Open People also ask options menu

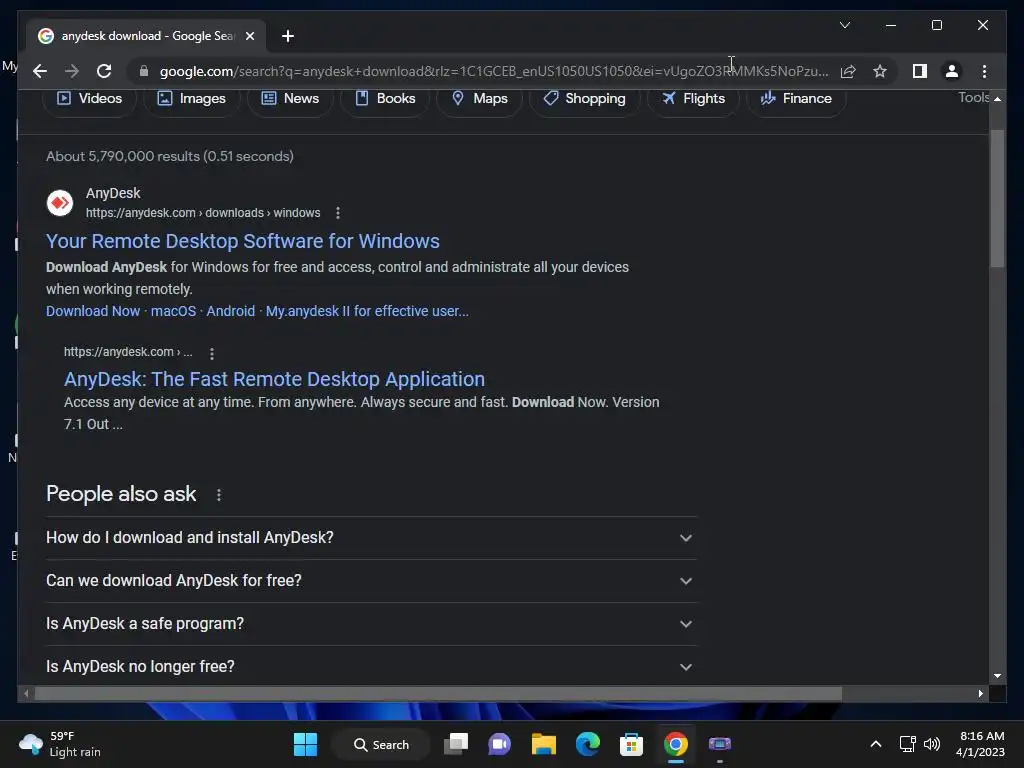219,495
